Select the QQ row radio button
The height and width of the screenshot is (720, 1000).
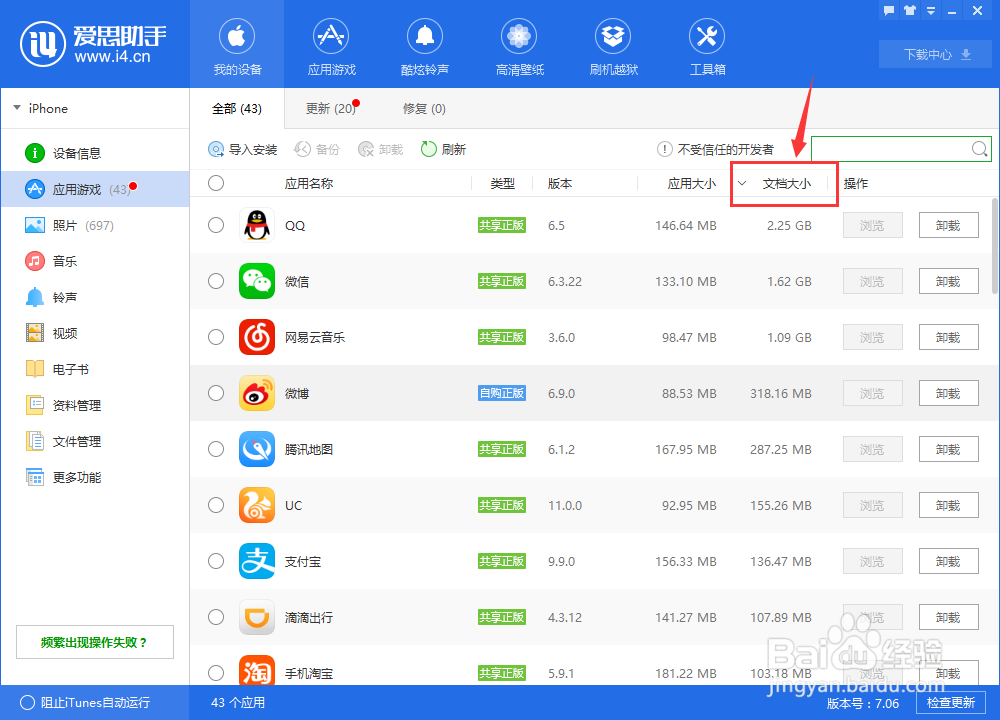click(216, 225)
